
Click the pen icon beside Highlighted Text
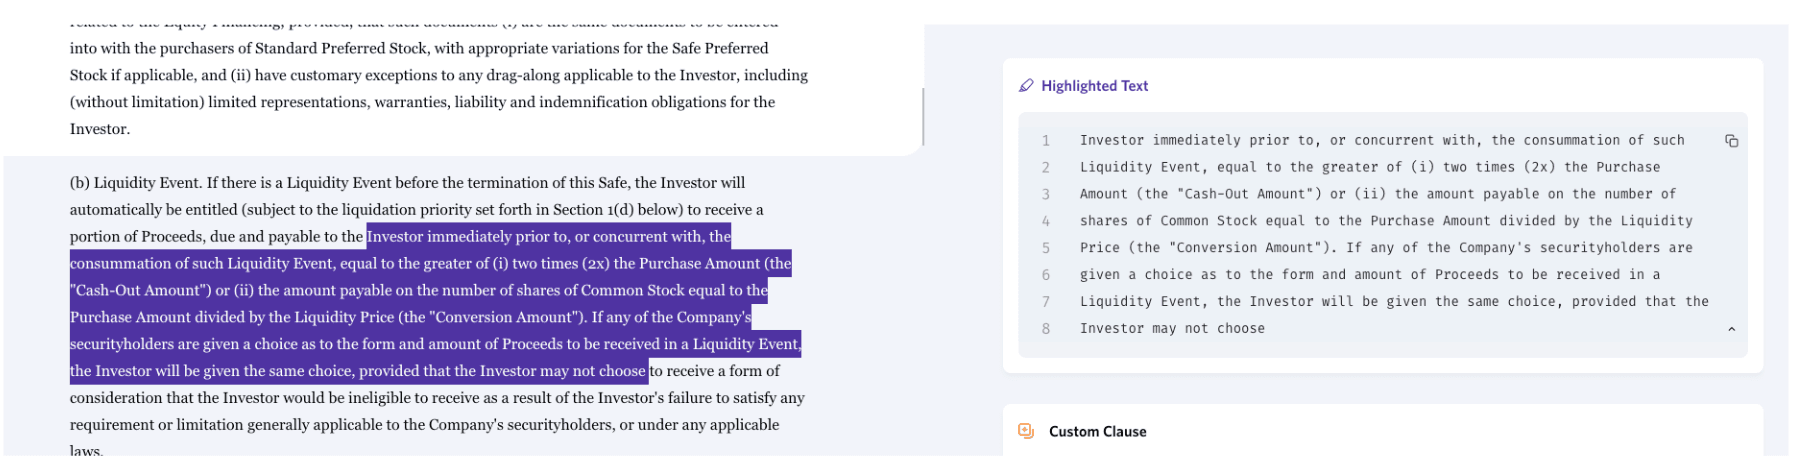pyautogui.click(x=1026, y=86)
